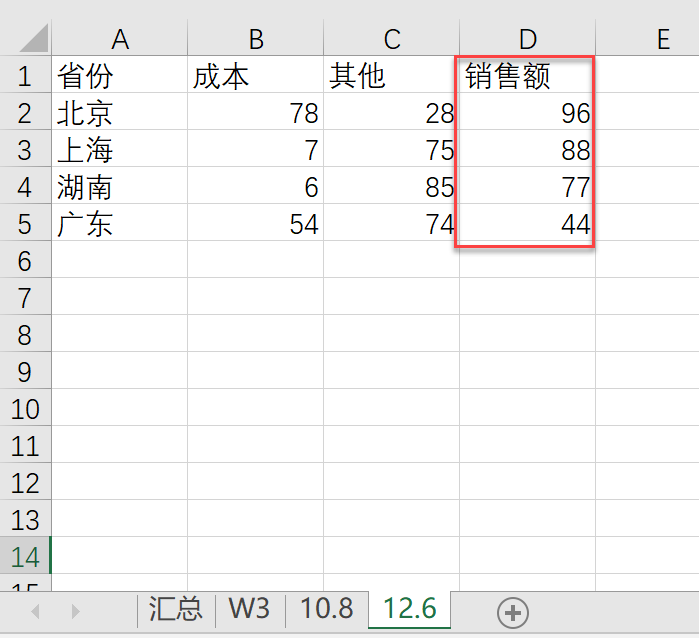
Task: Click value 75 in column C
Action: [391, 149]
